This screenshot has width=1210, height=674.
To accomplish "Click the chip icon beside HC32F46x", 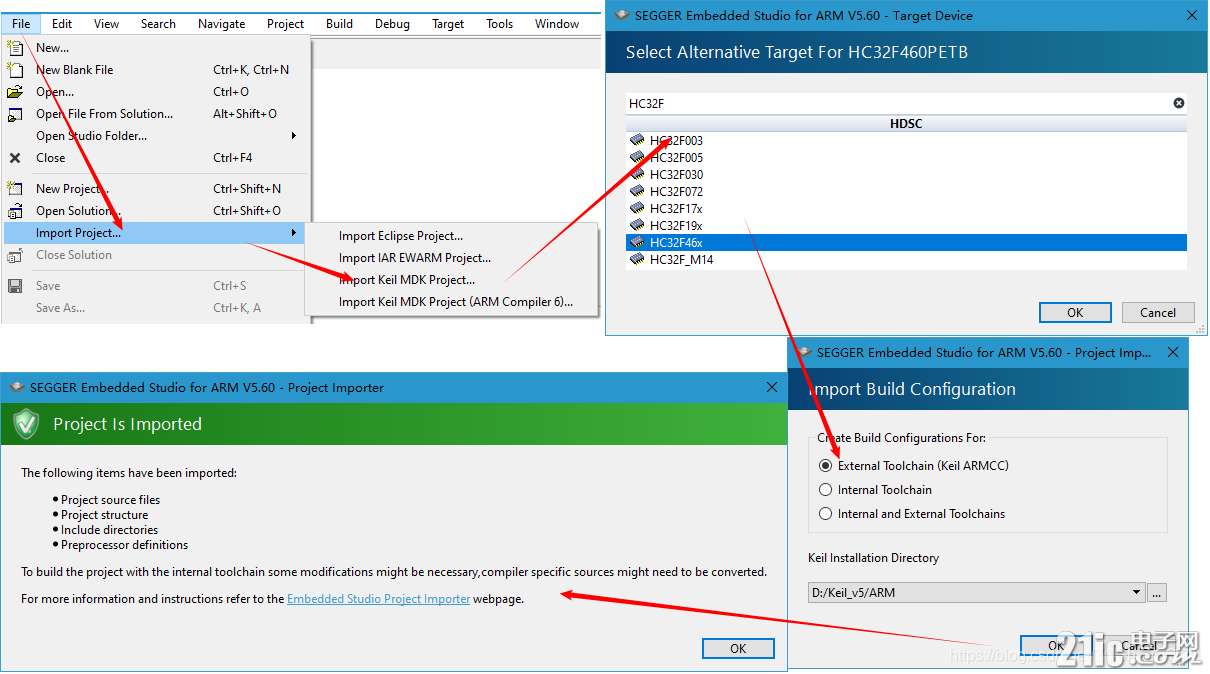I will click(637, 243).
